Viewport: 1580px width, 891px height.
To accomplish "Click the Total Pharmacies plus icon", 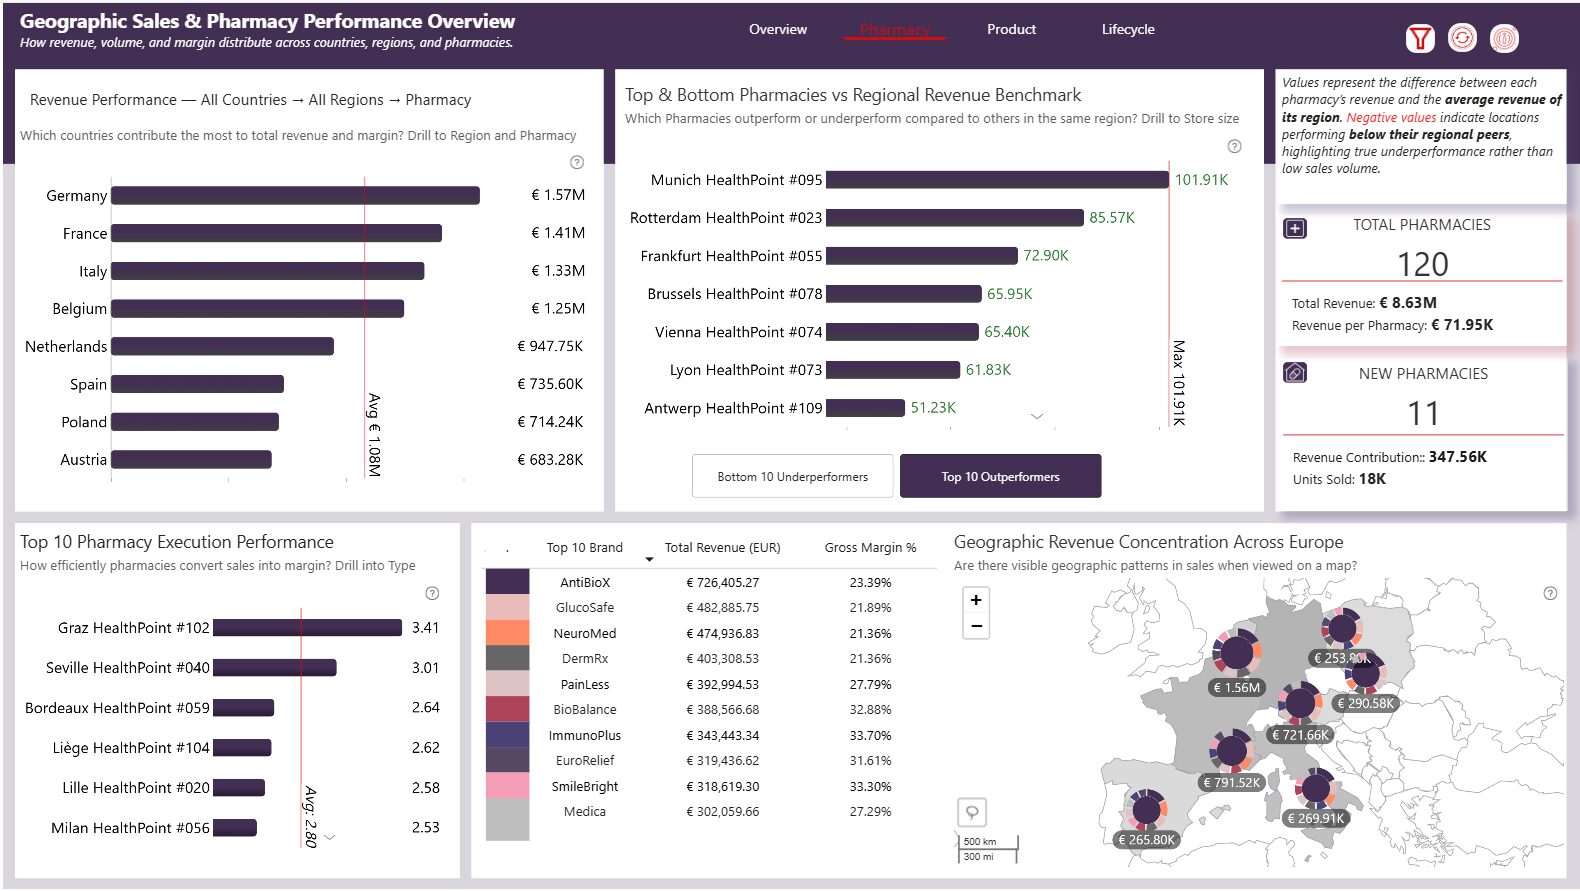I will coord(1294,229).
